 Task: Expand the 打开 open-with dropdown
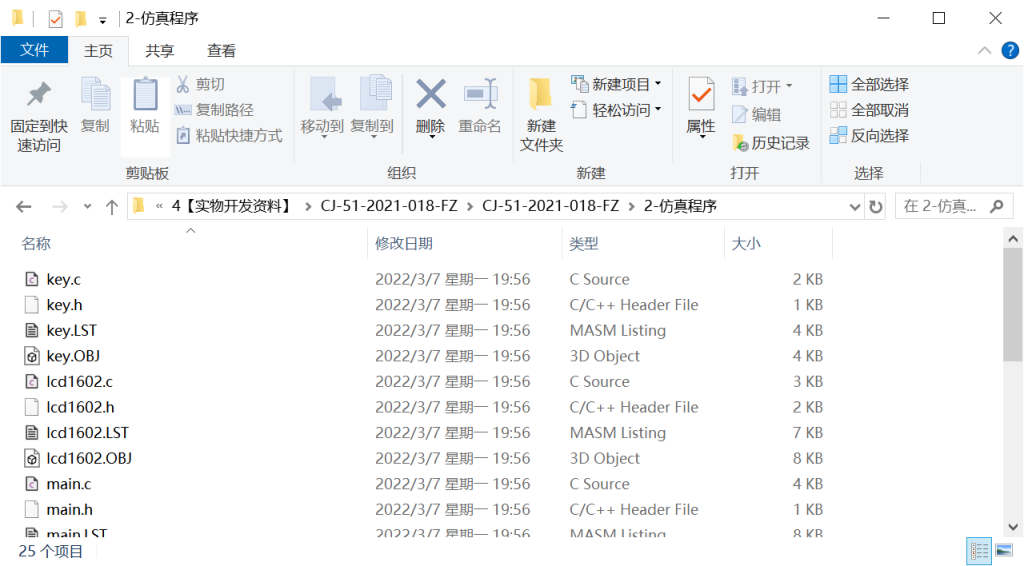[x=789, y=86]
